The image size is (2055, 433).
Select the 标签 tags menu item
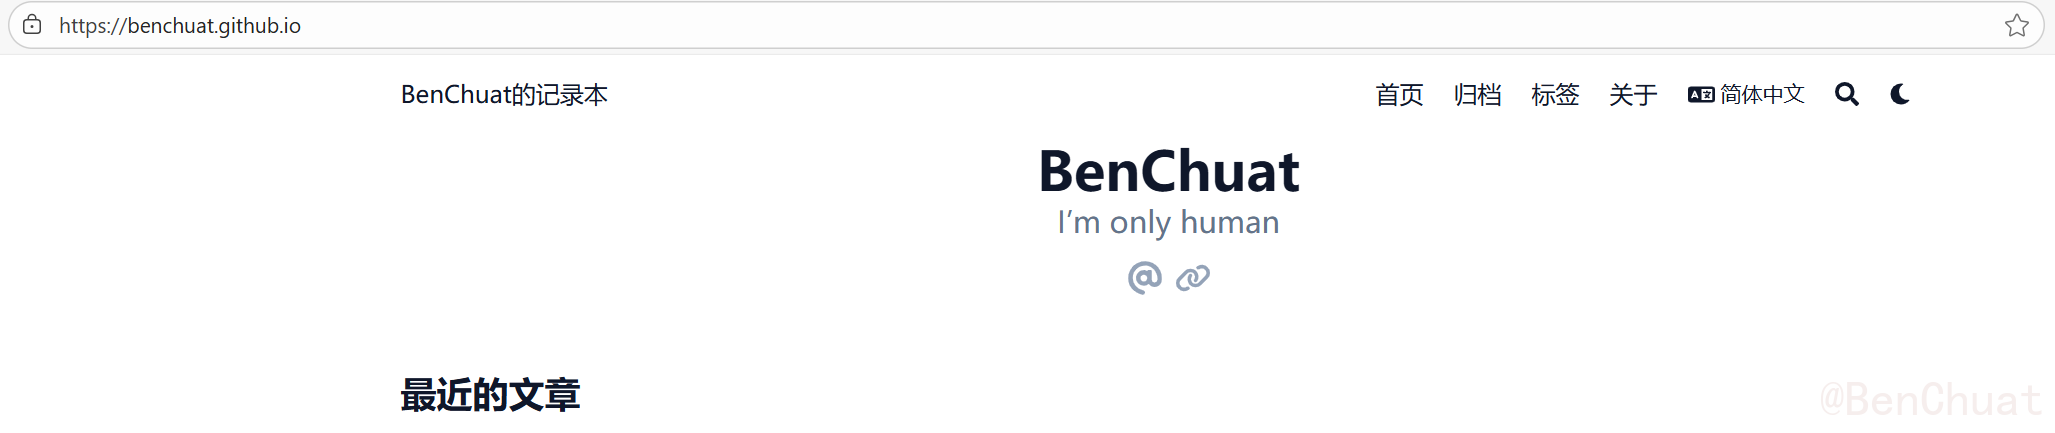[x=1555, y=95]
